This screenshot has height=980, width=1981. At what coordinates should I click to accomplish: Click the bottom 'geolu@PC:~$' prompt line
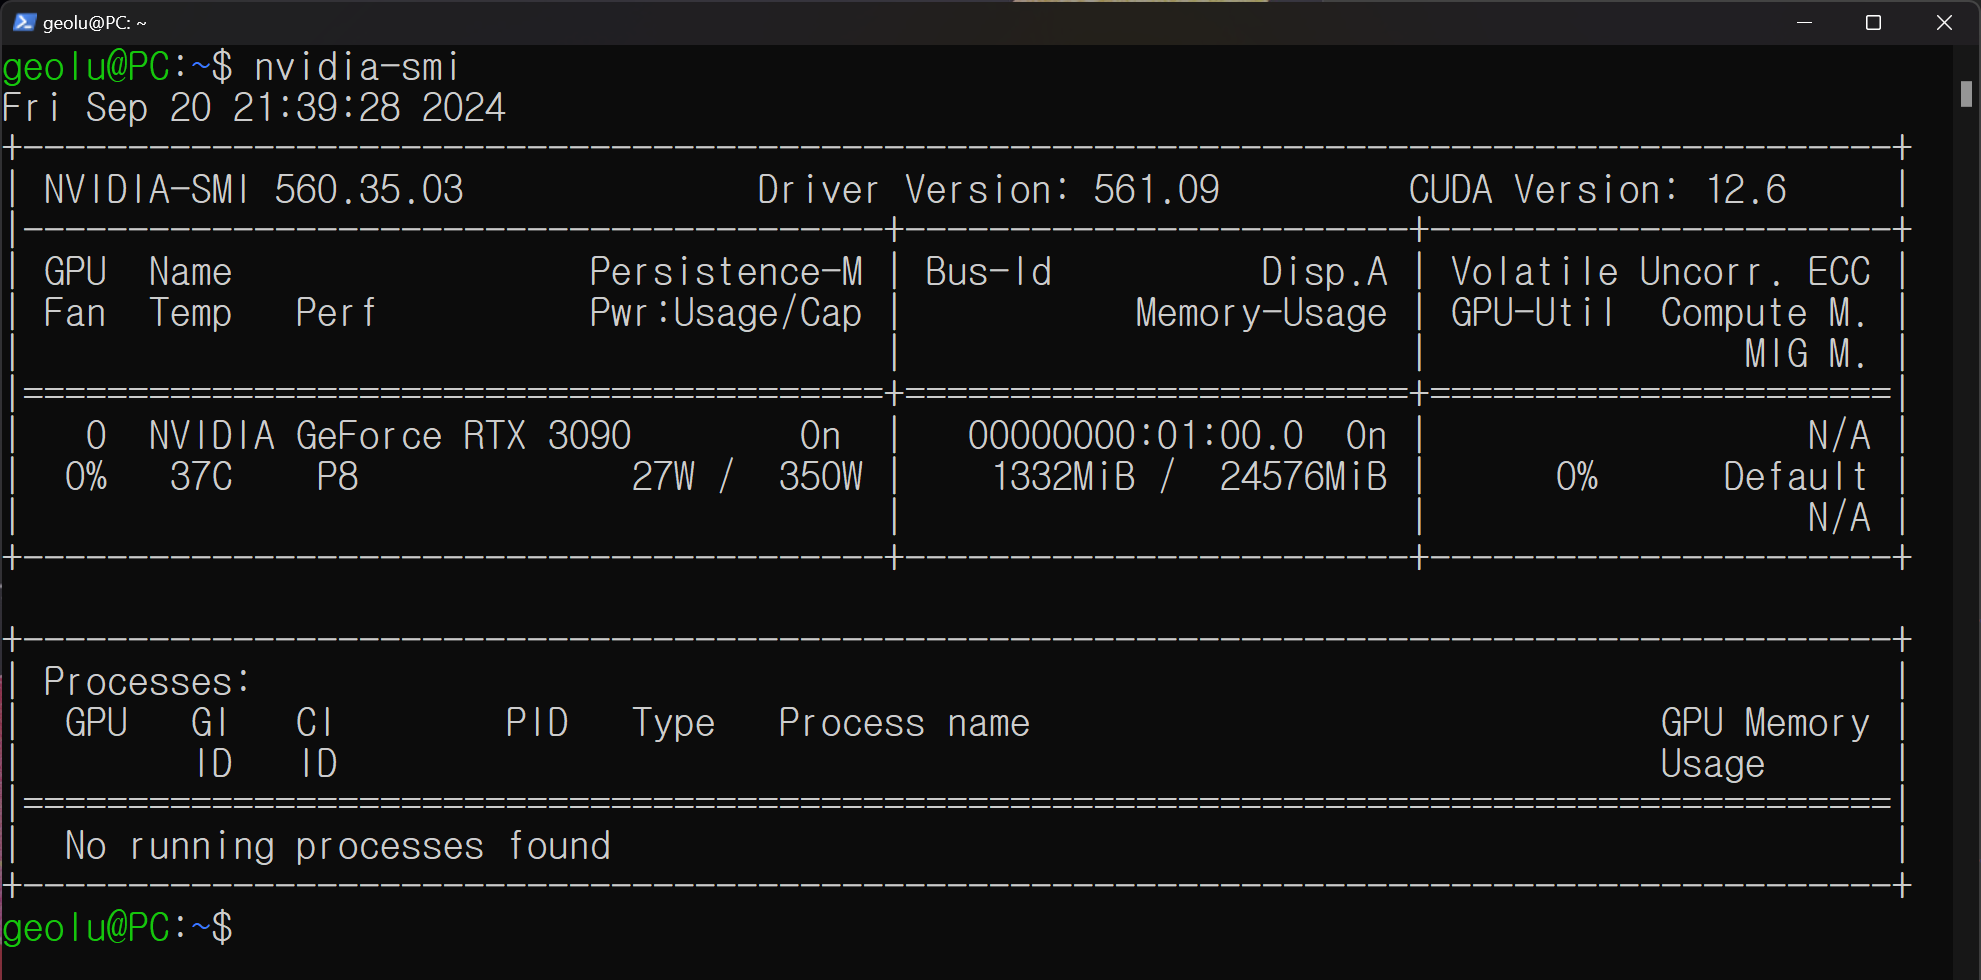[118, 928]
